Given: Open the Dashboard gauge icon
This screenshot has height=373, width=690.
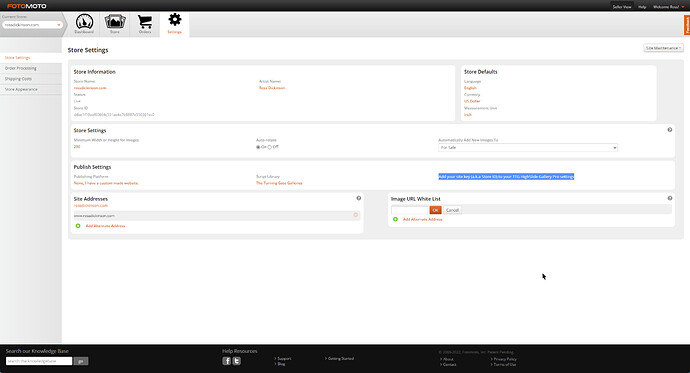Looking at the screenshot, I should [84, 24].
